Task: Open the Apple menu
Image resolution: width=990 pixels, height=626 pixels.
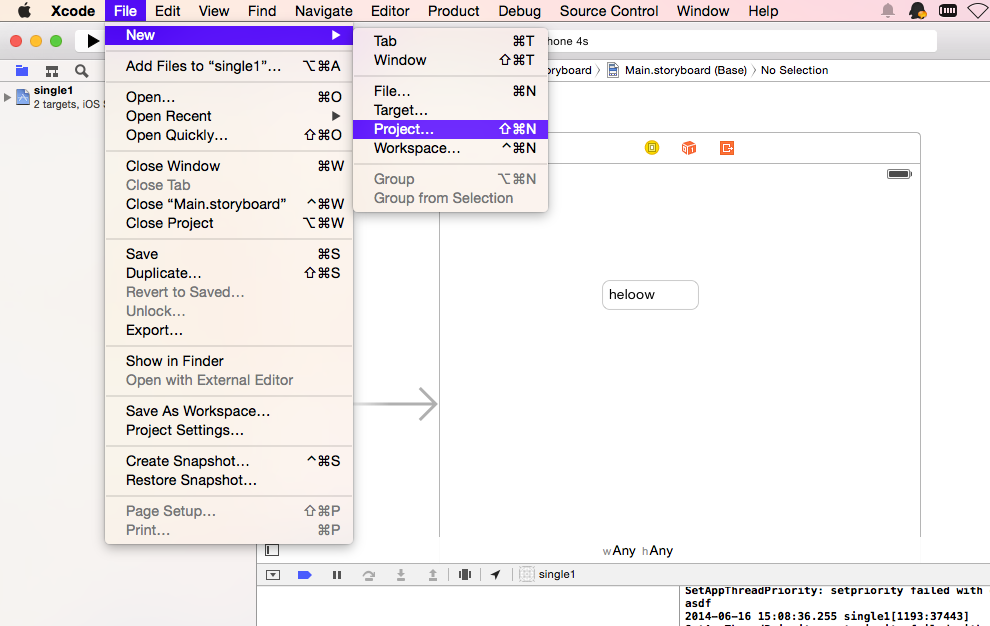Action: tap(24, 11)
